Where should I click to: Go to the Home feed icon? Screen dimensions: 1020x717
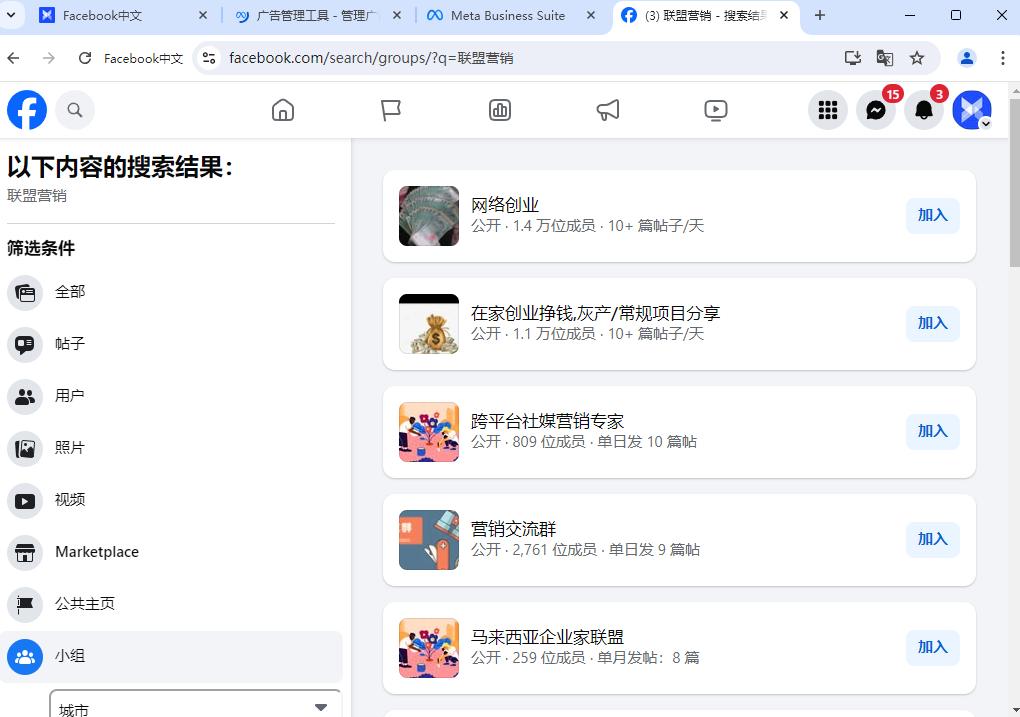(x=282, y=110)
